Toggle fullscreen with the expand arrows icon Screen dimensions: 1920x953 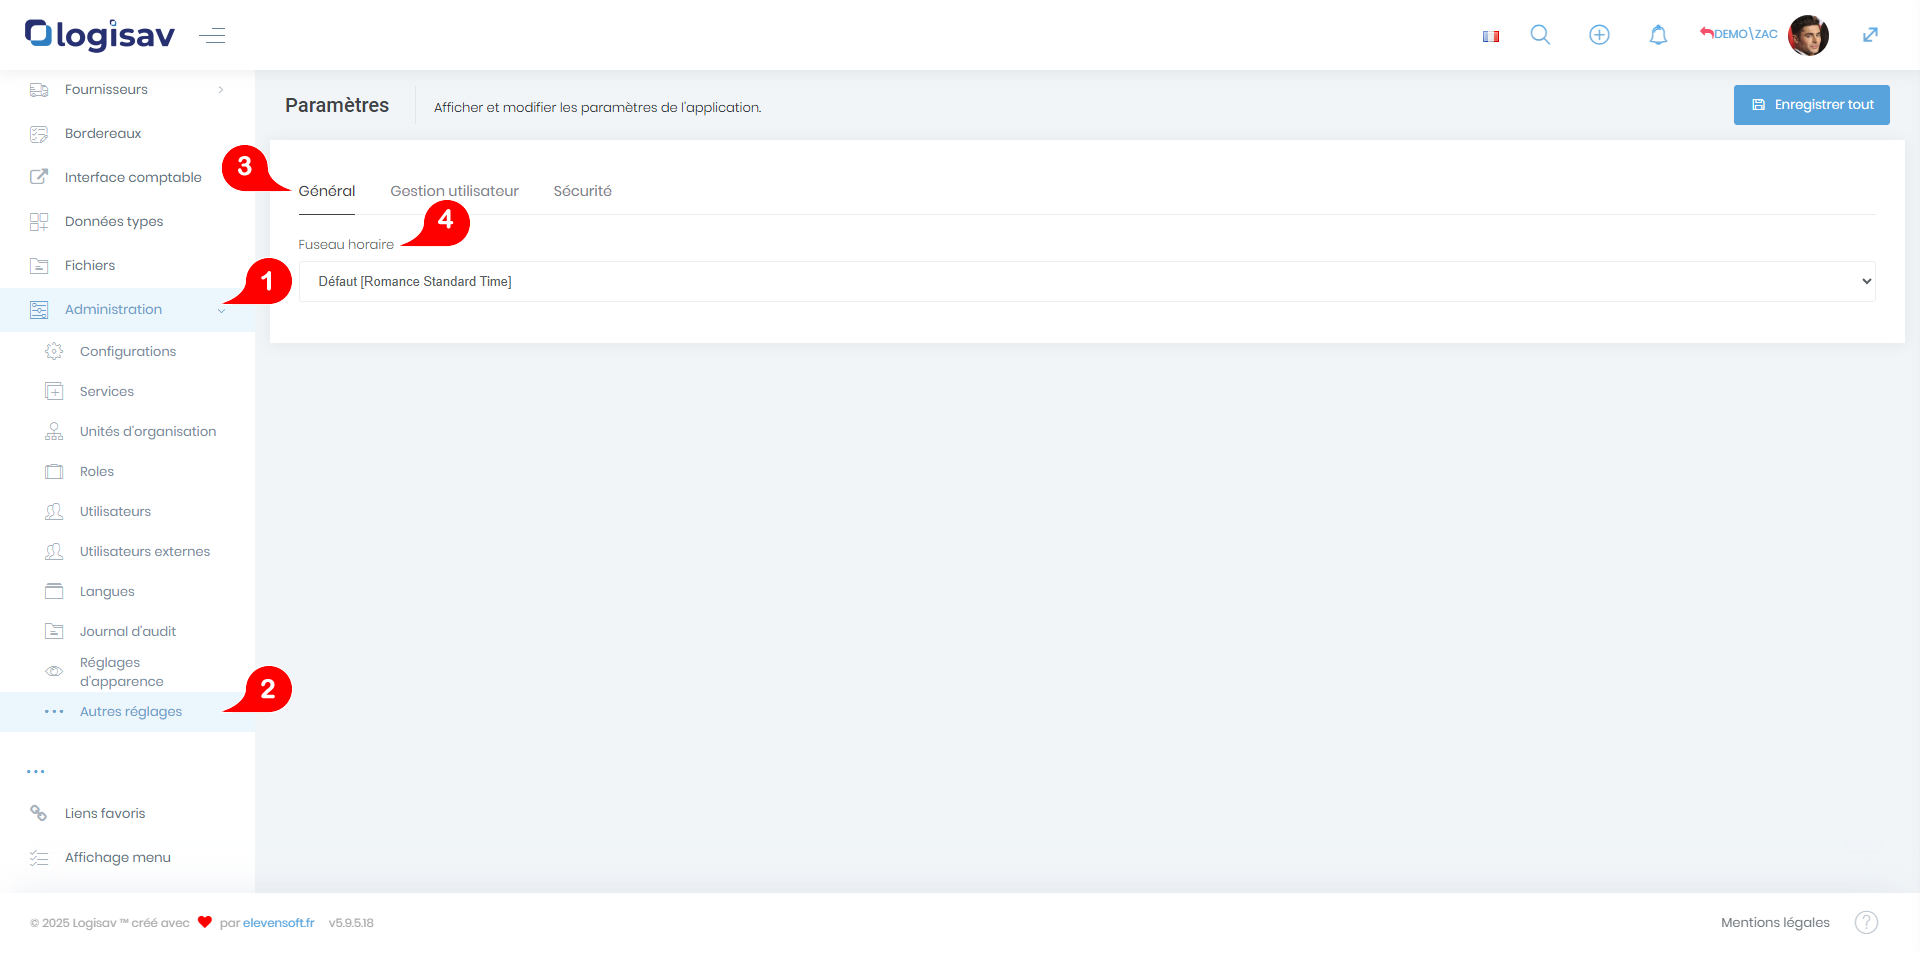(1870, 35)
